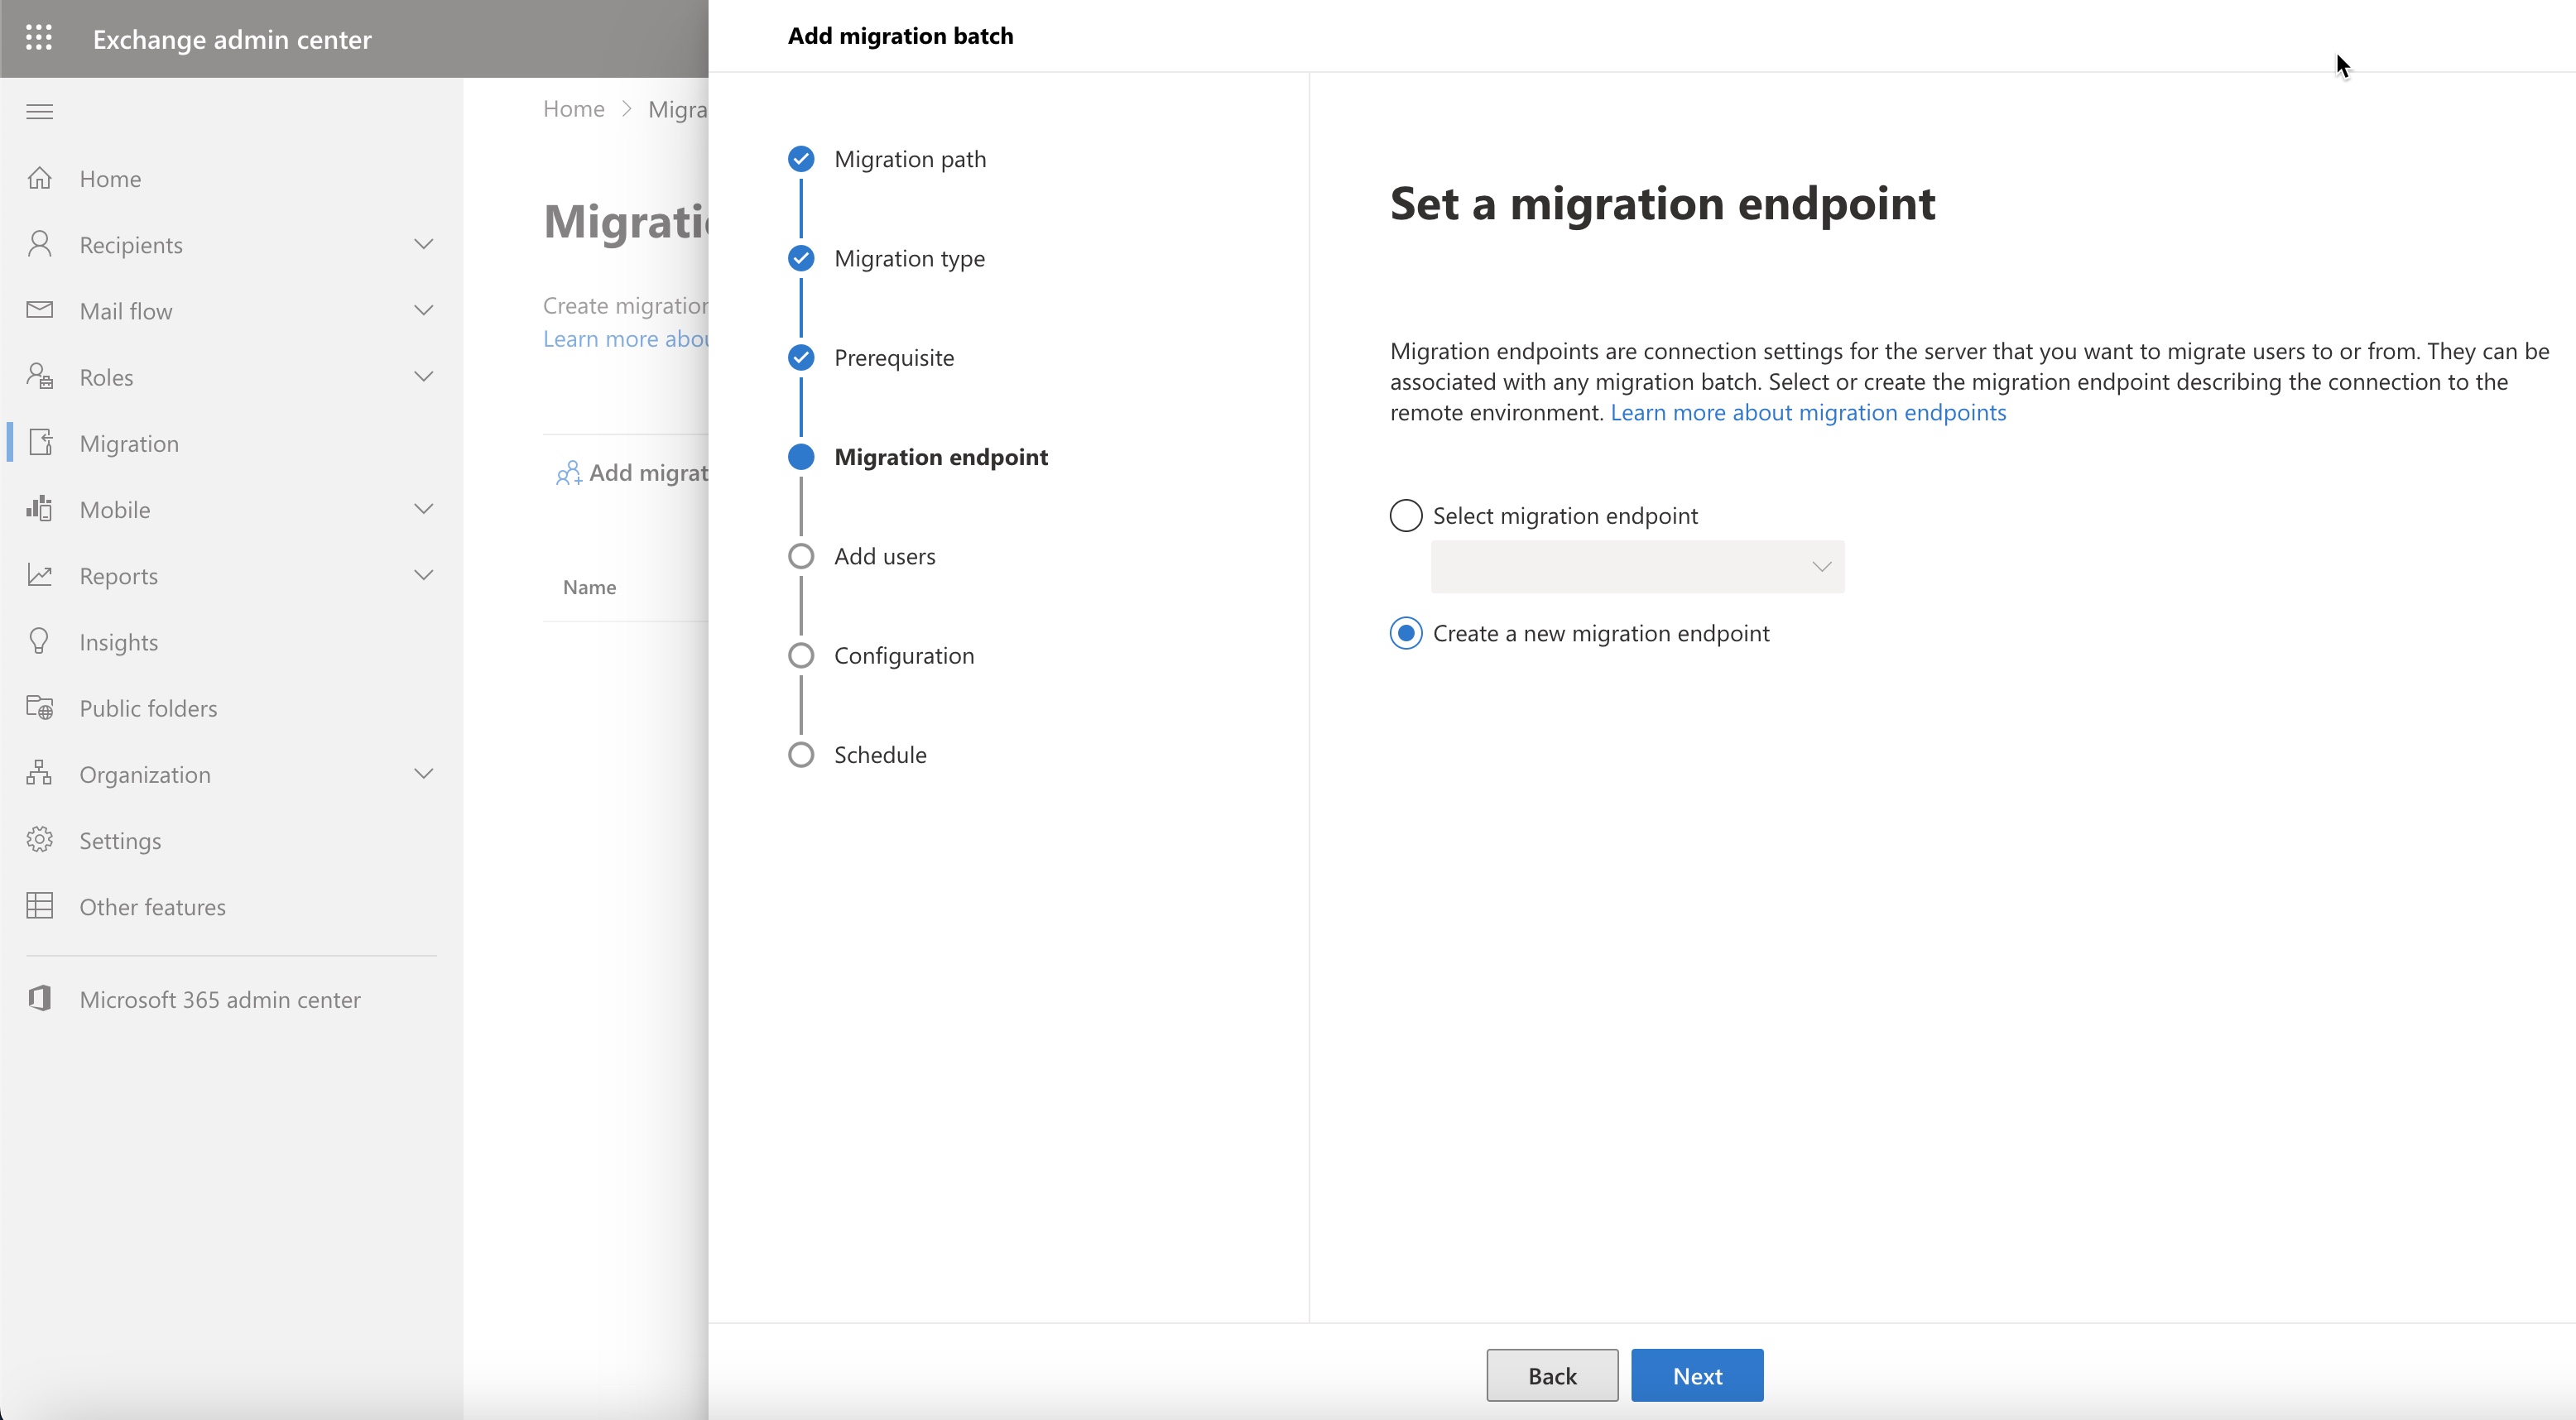Screen dimensions: 2576x1420
Task: Click the Public folders icon
Action: (39, 707)
